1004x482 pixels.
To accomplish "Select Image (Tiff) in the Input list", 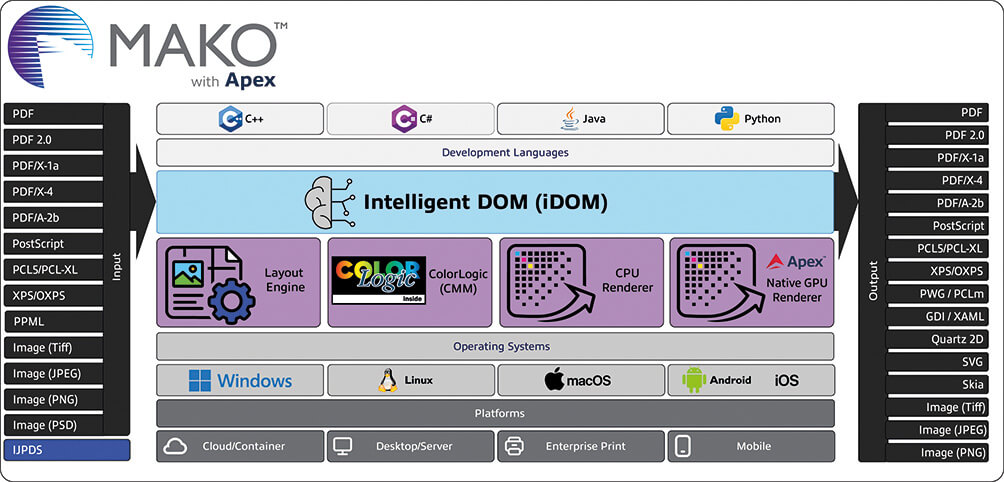I will (53, 348).
